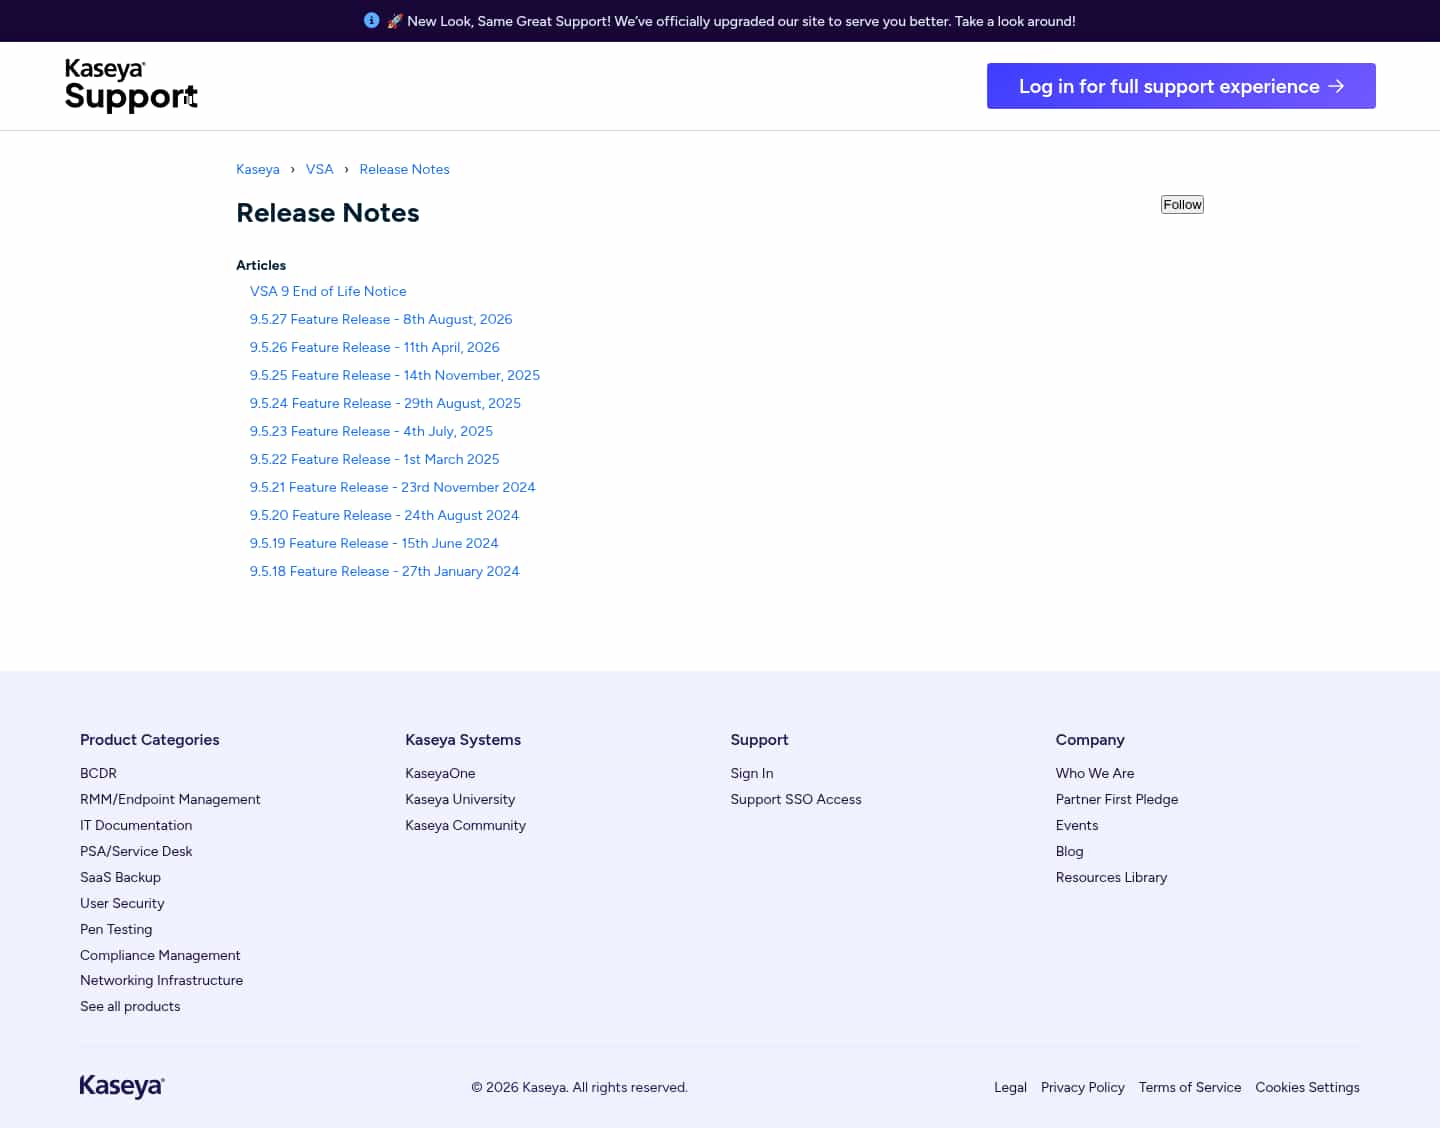
Task: Open Who We Are link
Action: tap(1095, 773)
